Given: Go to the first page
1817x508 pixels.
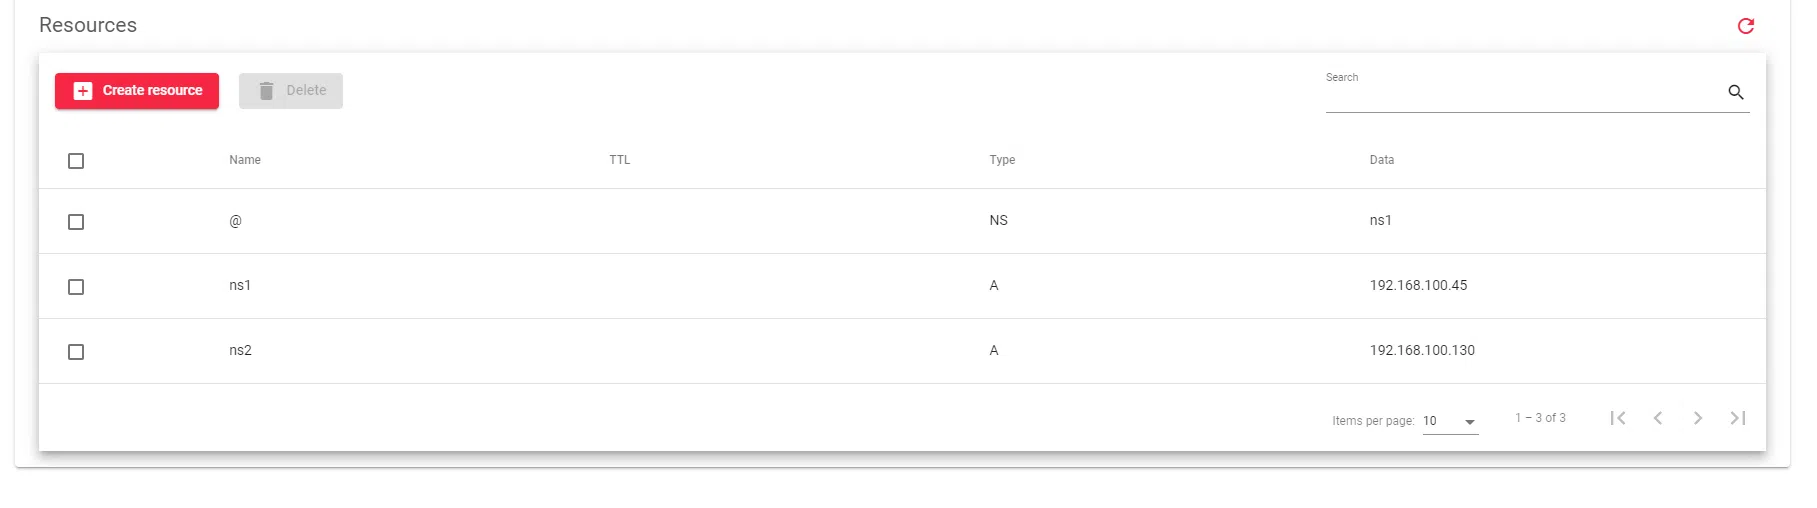Looking at the screenshot, I should tap(1618, 418).
